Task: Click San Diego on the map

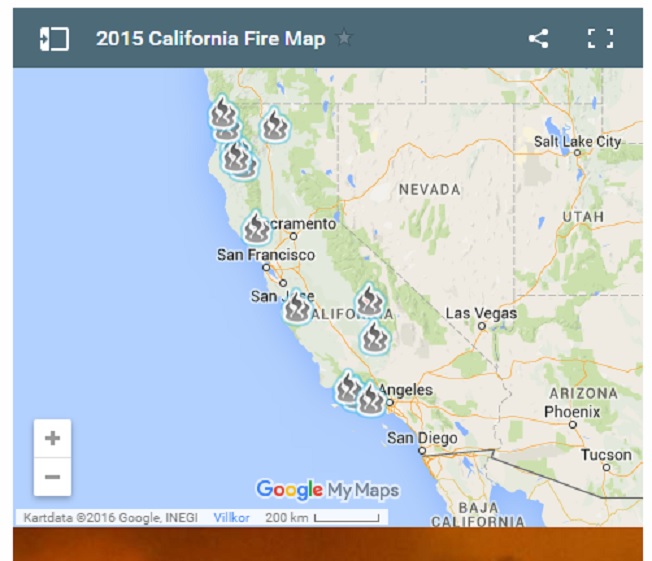Action: (422, 438)
